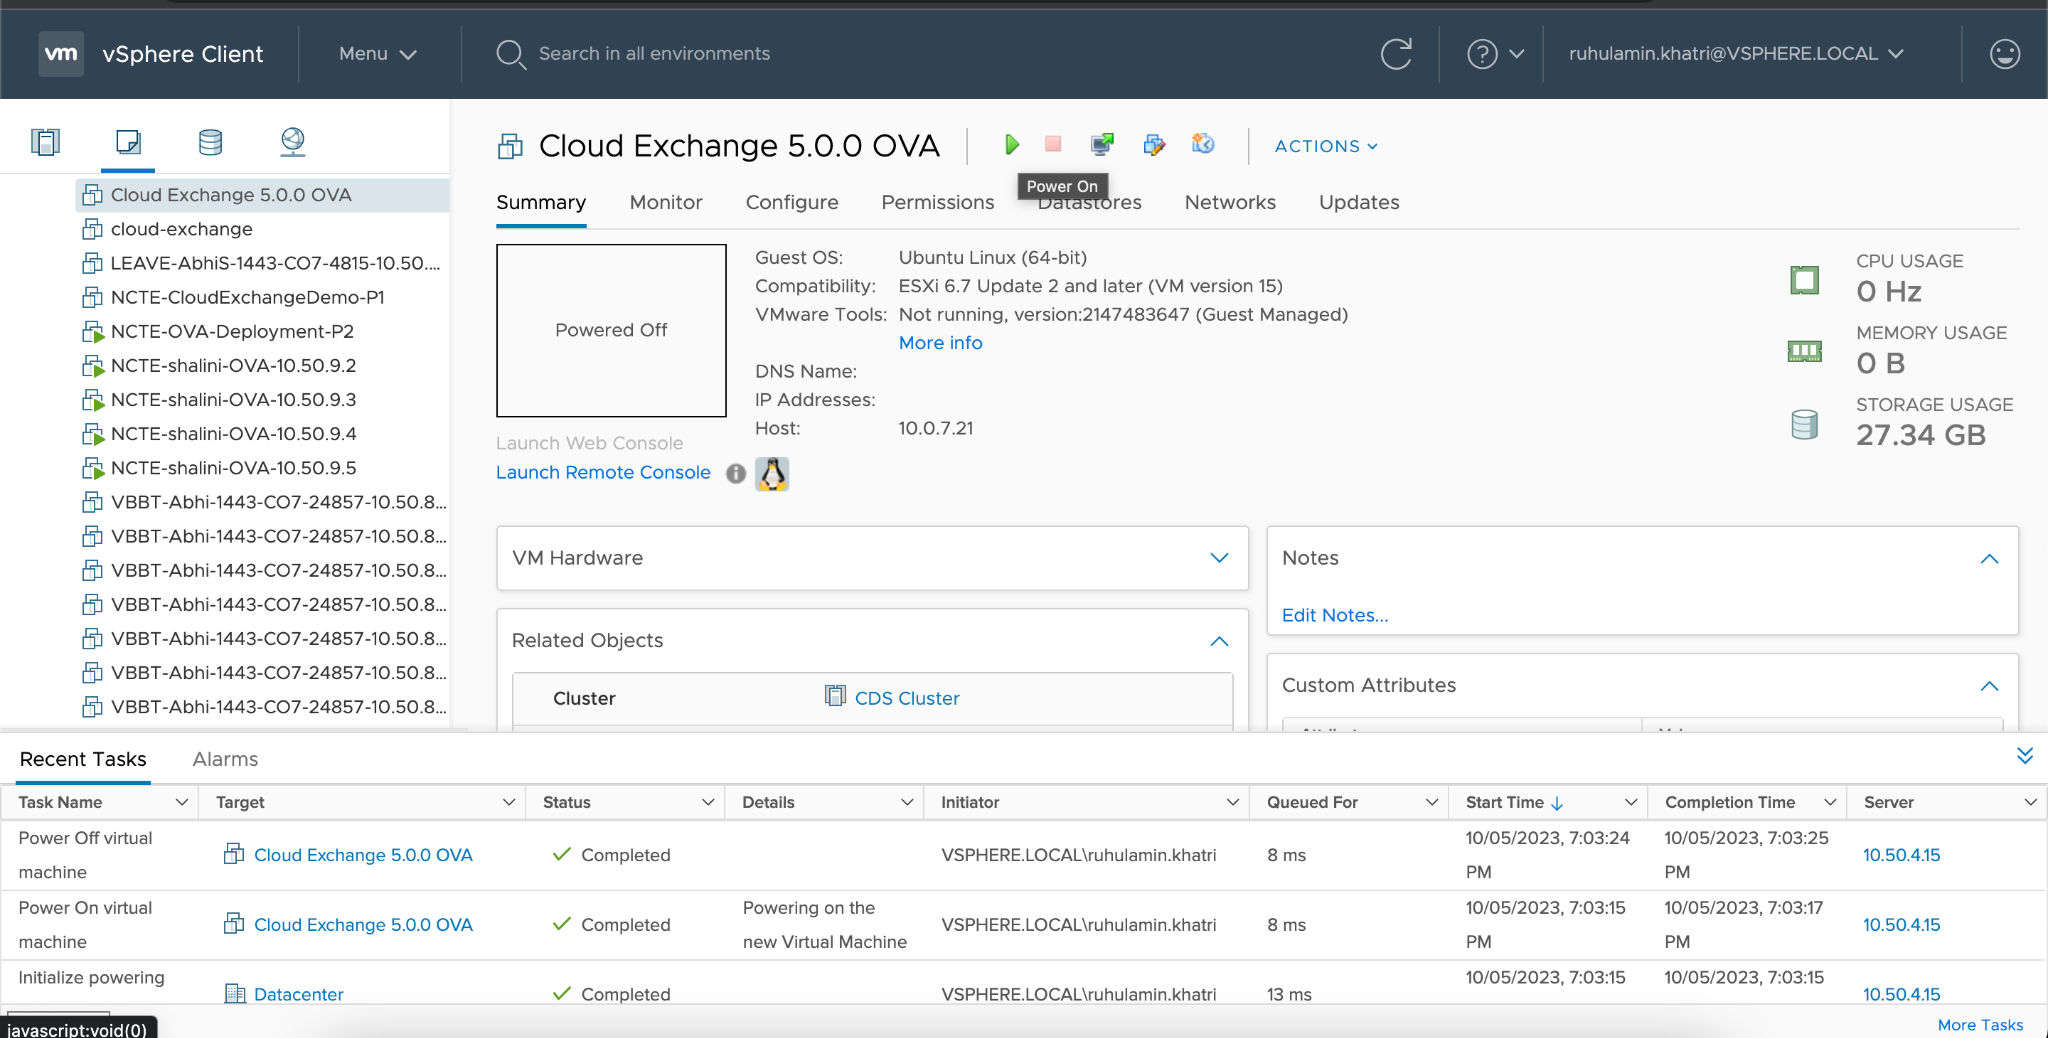Click the red Power Off stop icon

coord(1053,145)
